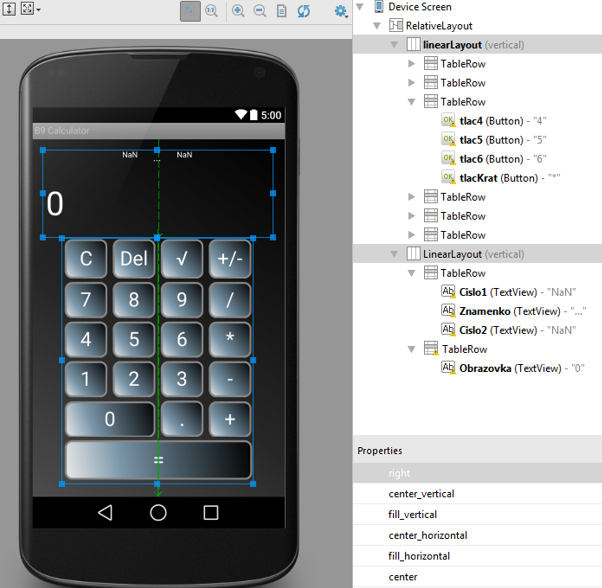This screenshot has height=588, width=602.
Task: Click the 7 calculator button
Action: coord(86,300)
